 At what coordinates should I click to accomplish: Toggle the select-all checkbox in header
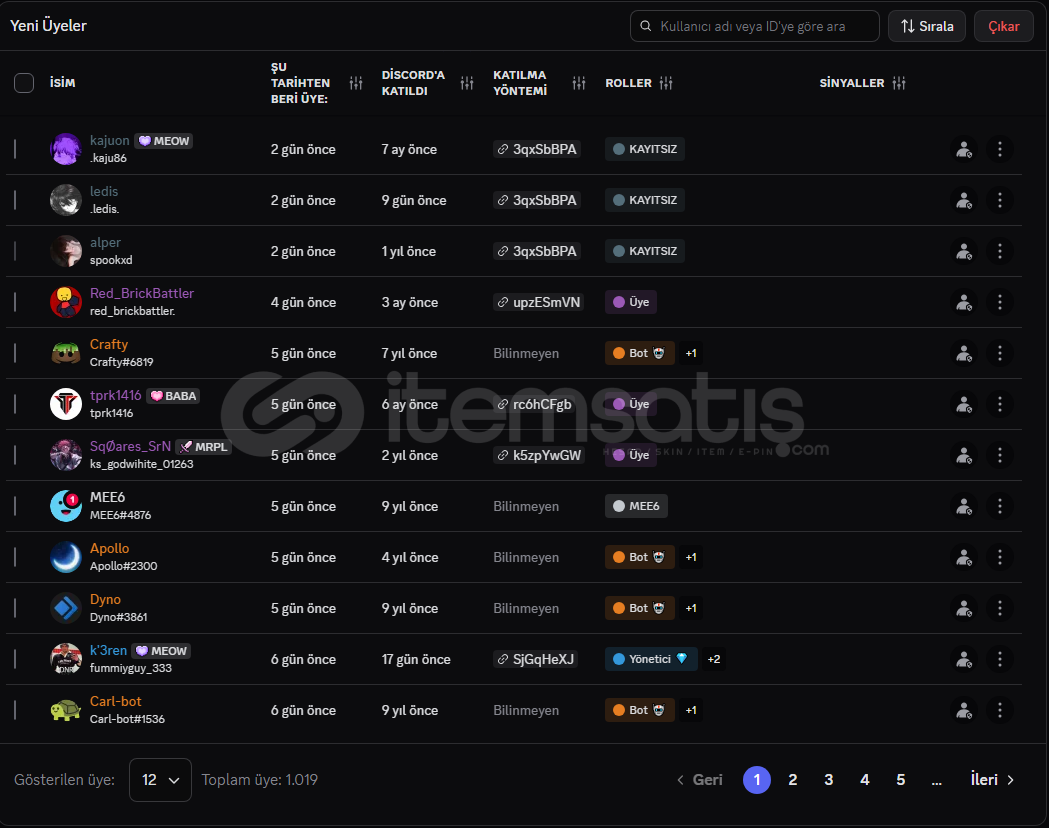[24, 83]
